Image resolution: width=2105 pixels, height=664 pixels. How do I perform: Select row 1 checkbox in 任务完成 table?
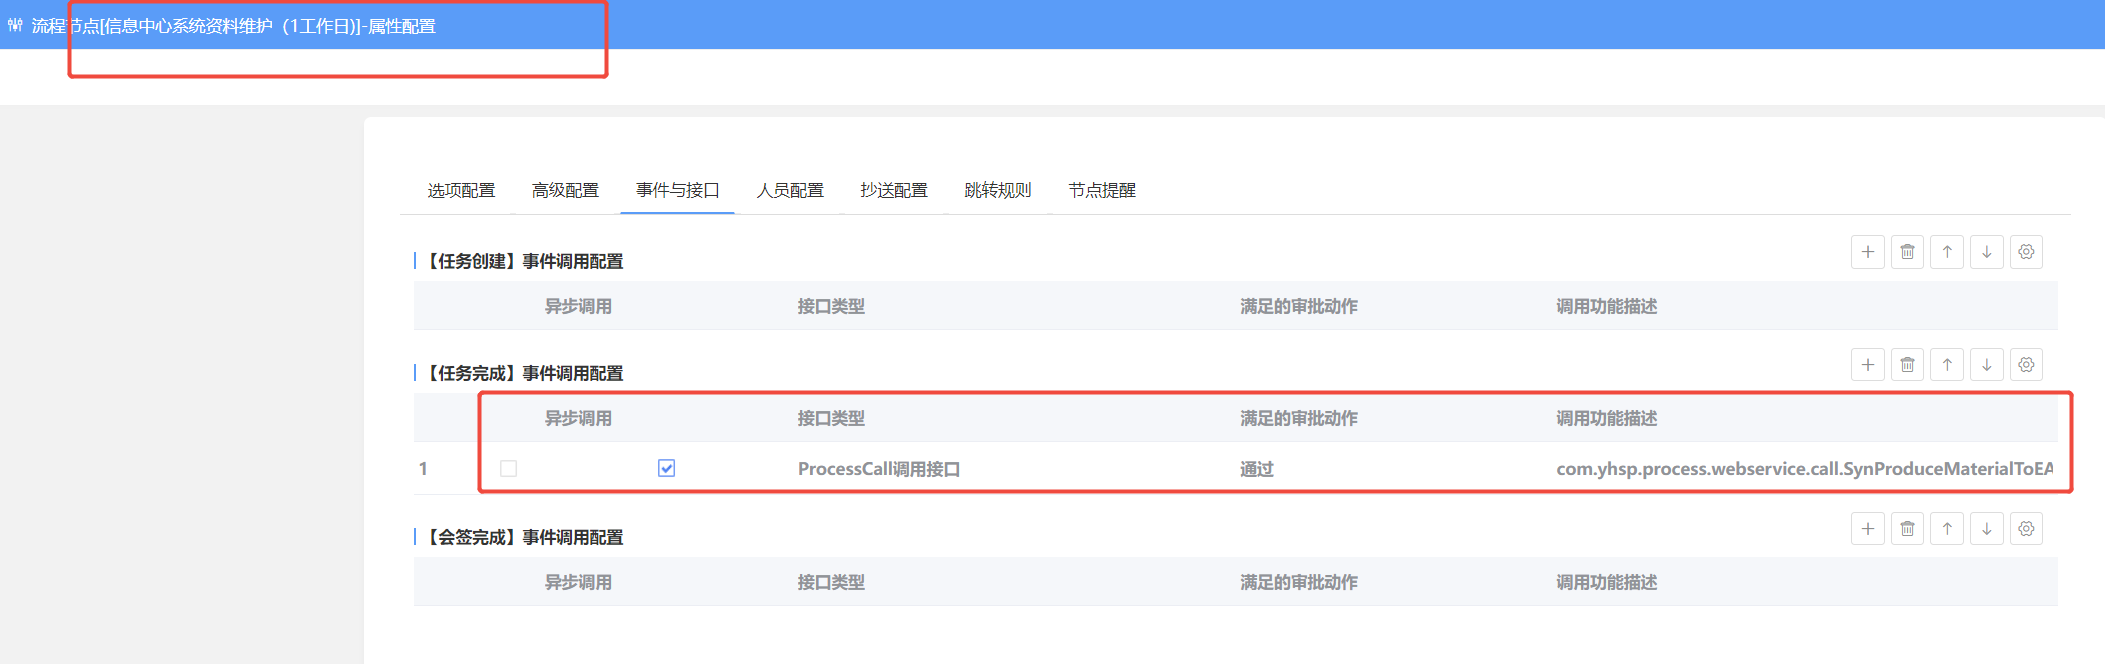[508, 469]
